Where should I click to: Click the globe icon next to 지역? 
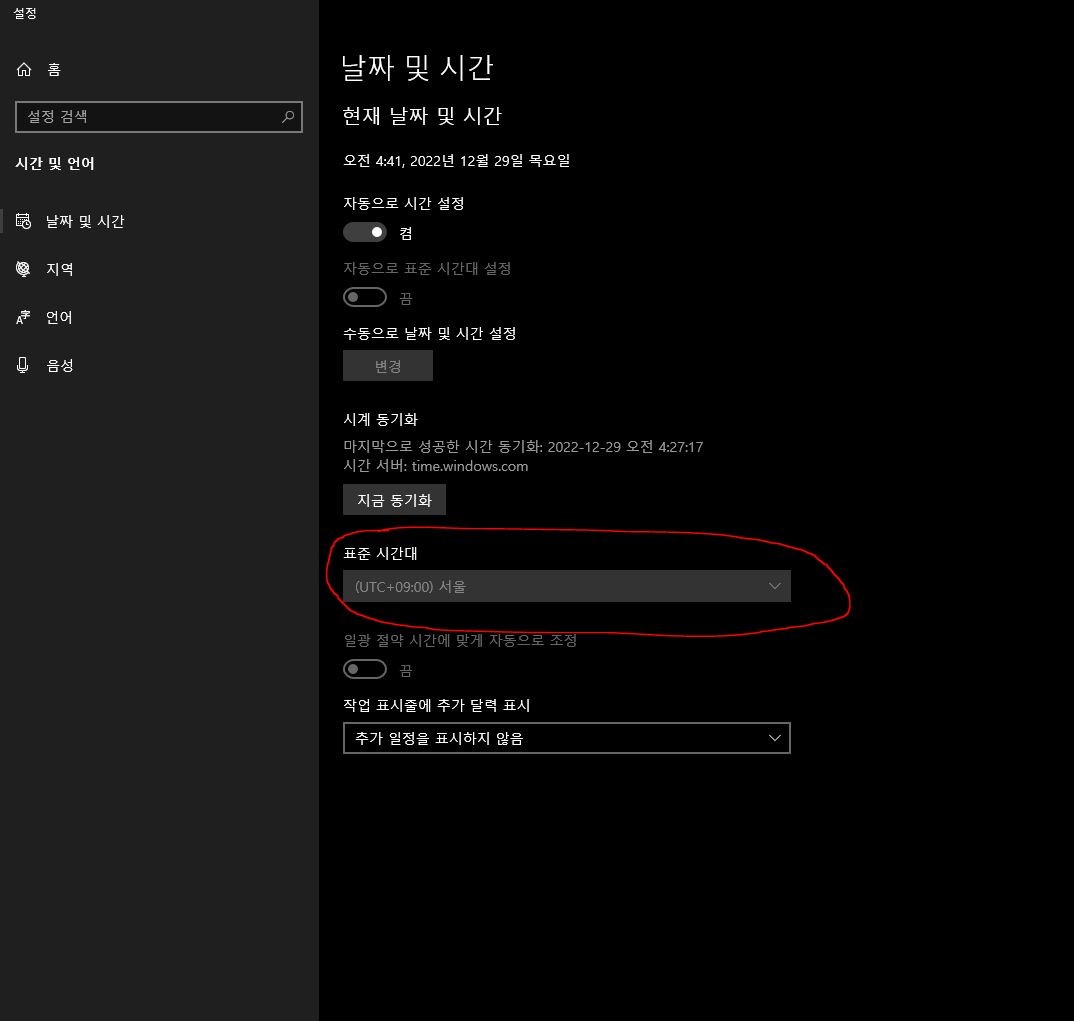click(24, 269)
